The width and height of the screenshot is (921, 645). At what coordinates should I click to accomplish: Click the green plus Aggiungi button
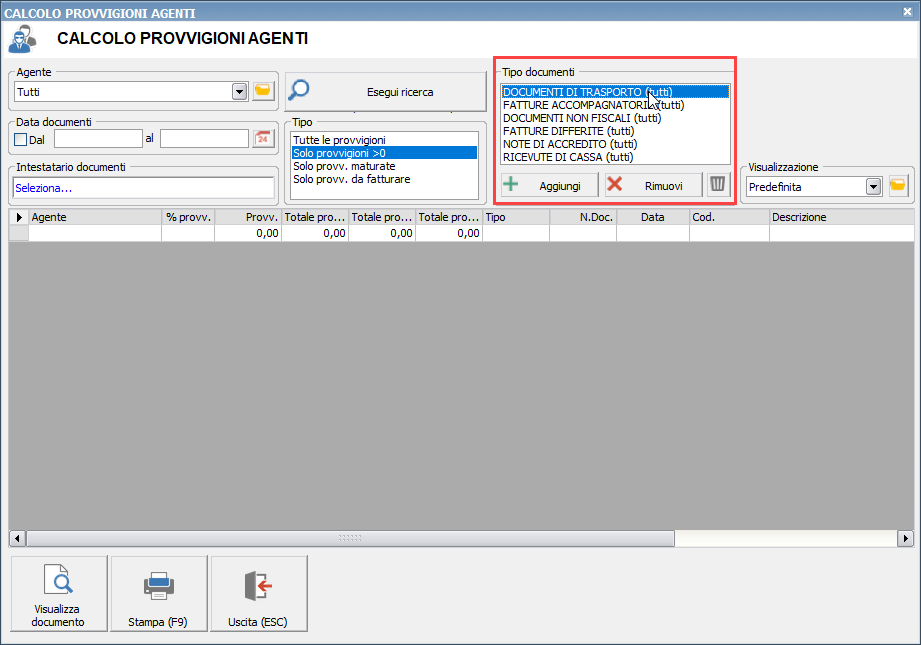tap(549, 185)
